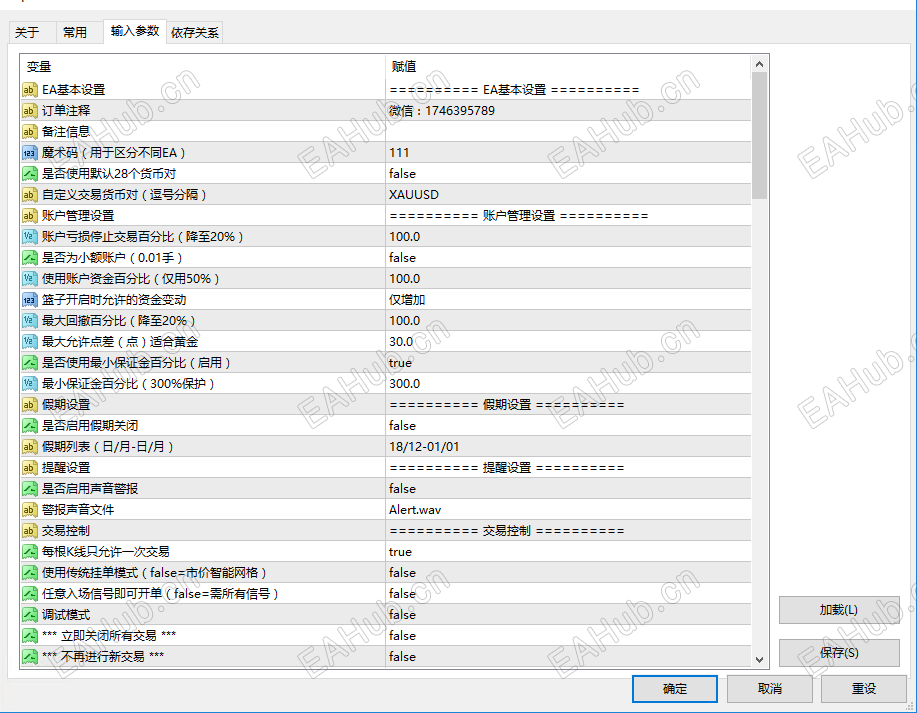This screenshot has width=917, height=713.
Task: Click the string icon for 警报声音文件
Action: 29,510
